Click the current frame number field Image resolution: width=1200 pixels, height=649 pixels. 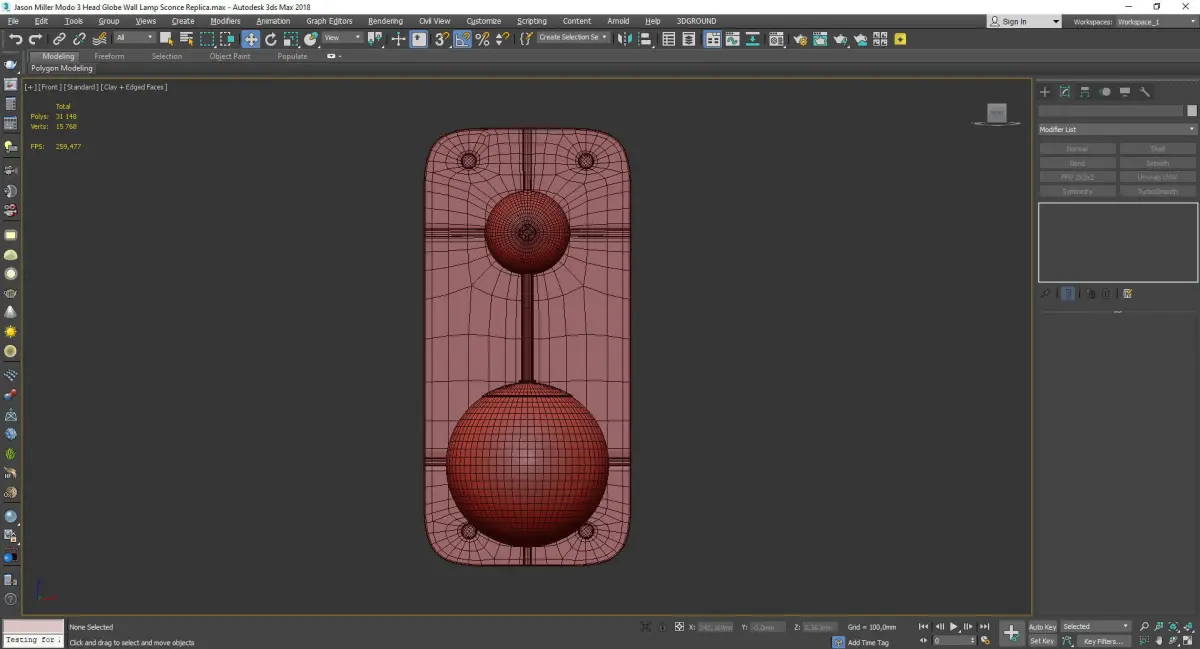coord(953,640)
